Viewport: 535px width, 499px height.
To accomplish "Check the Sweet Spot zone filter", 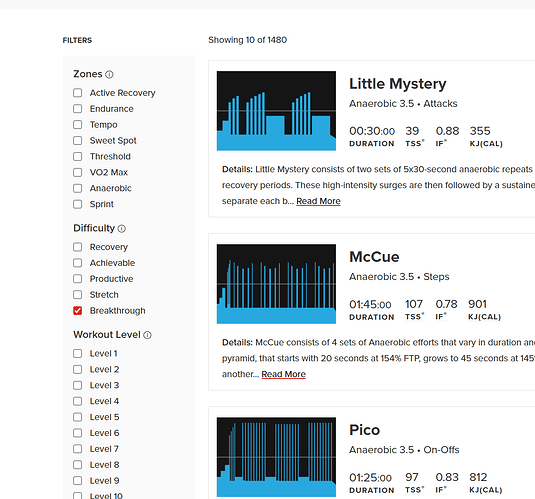I will coord(77,141).
